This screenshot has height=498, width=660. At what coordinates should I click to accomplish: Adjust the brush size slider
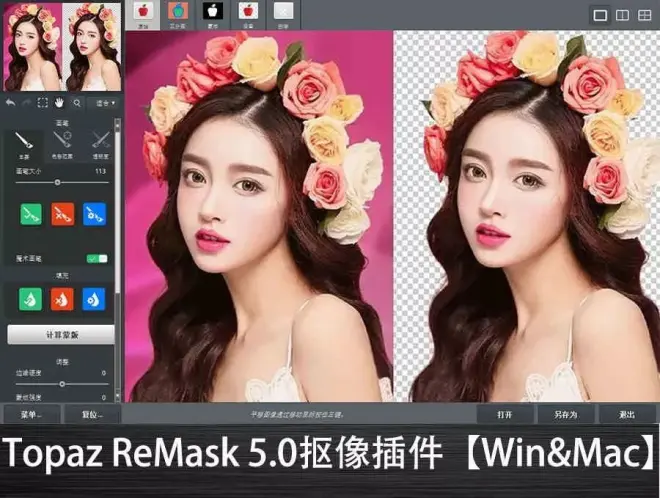click(56, 182)
